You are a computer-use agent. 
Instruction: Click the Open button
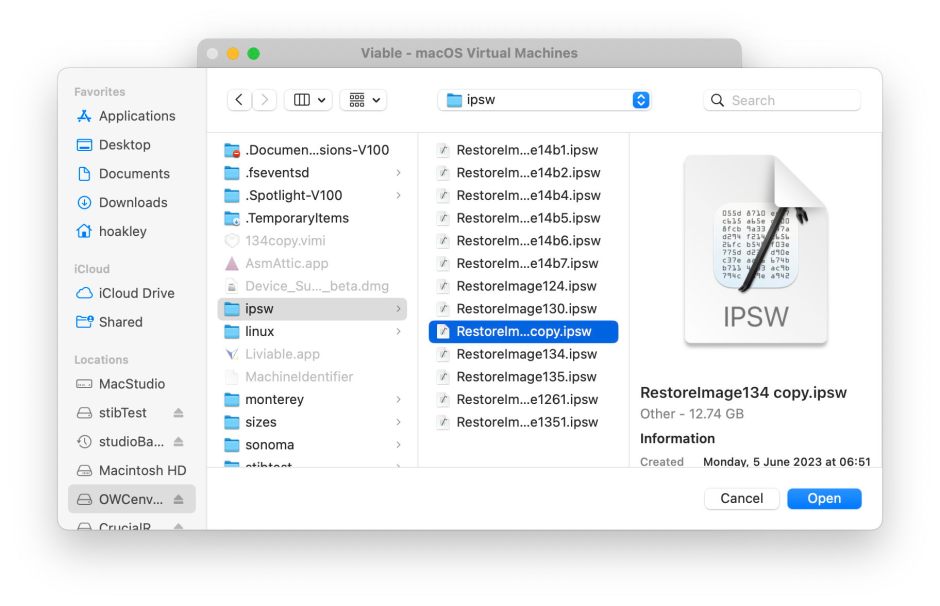coord(823,498)
